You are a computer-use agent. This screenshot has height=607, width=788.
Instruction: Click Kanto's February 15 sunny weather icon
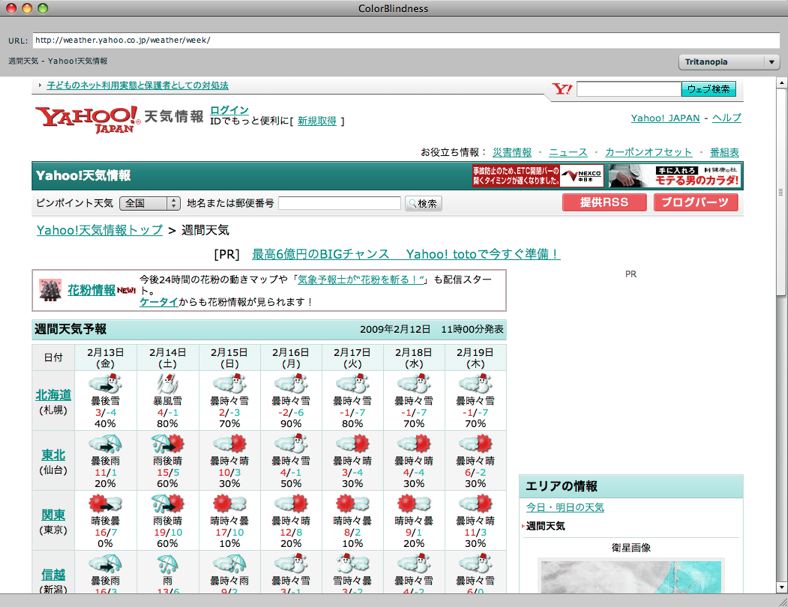[230, 503]
